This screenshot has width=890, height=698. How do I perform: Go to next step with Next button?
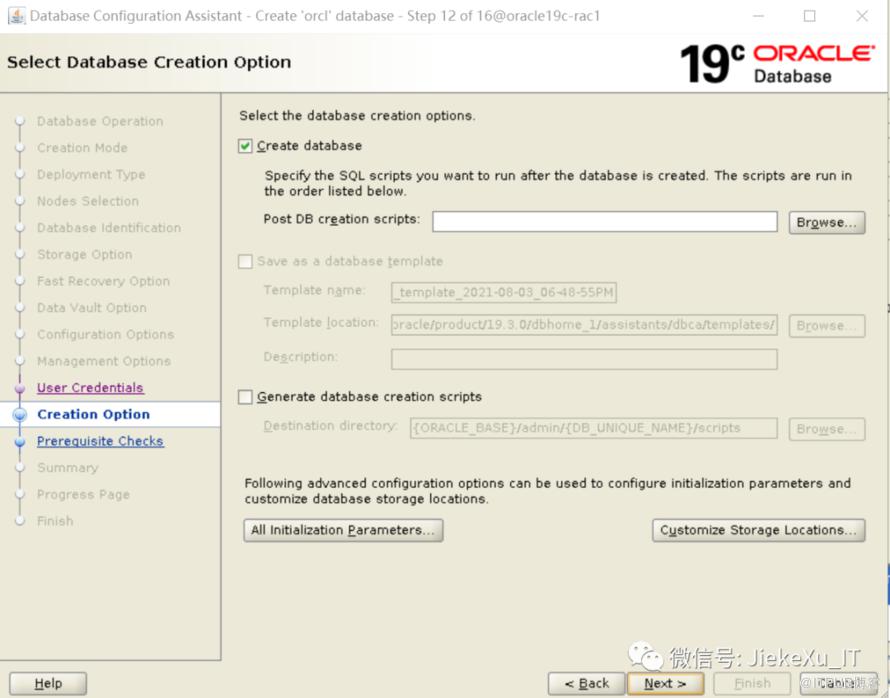(665, 684)
